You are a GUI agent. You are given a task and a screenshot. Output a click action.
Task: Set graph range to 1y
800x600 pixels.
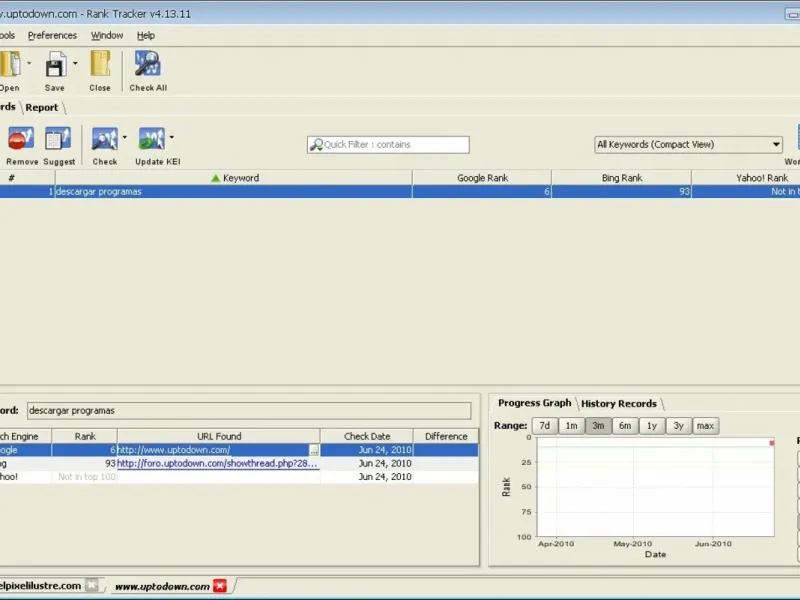coord(652,426)
